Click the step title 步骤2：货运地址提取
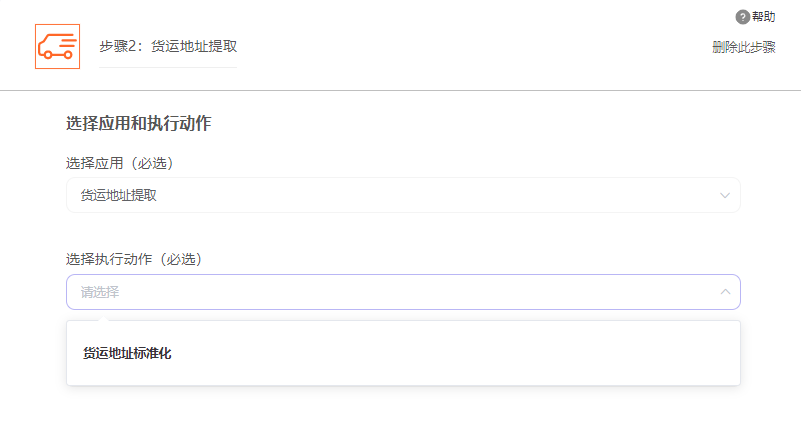801x432 pixels. 168,46
